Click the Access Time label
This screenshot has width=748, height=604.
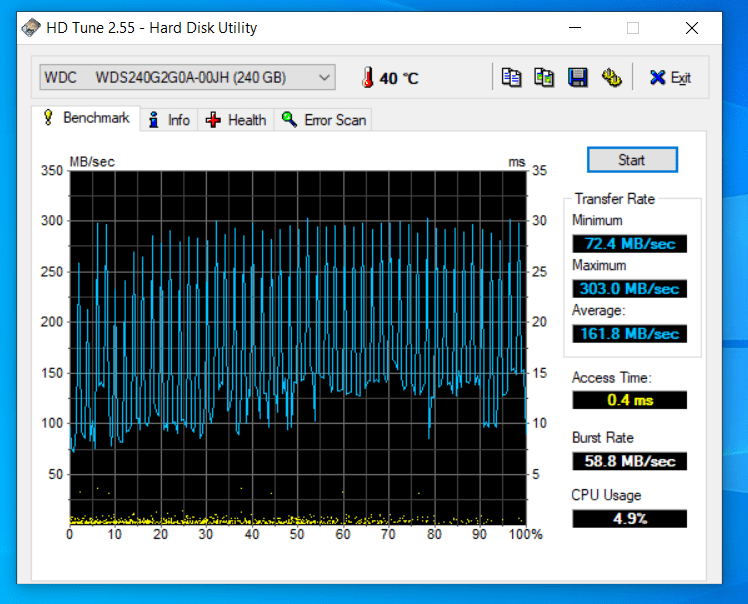[x=612, y=378]
